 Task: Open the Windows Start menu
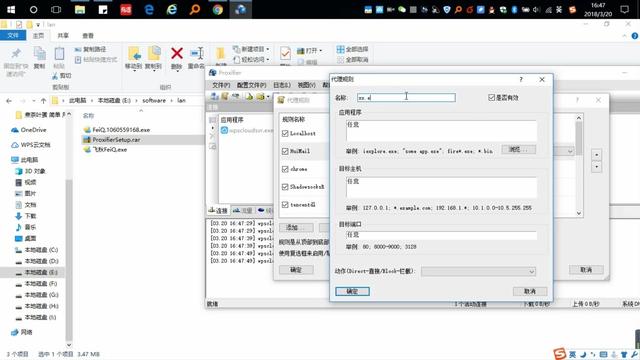point(11,9)
